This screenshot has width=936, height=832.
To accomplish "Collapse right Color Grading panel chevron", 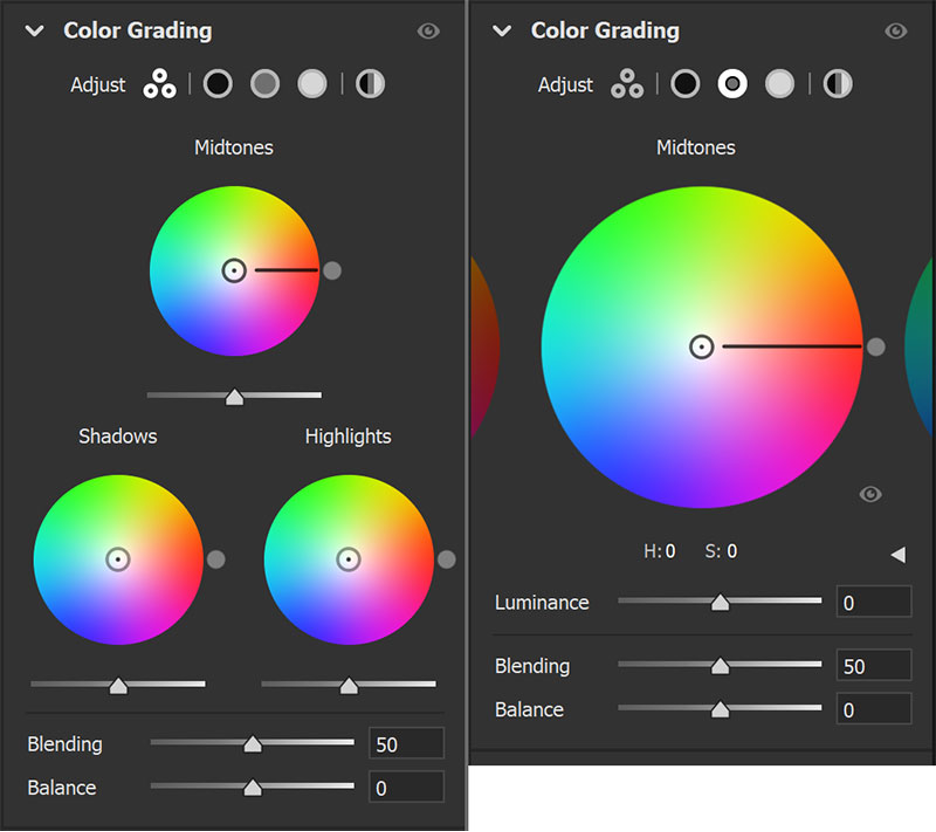I will [502, 30].
